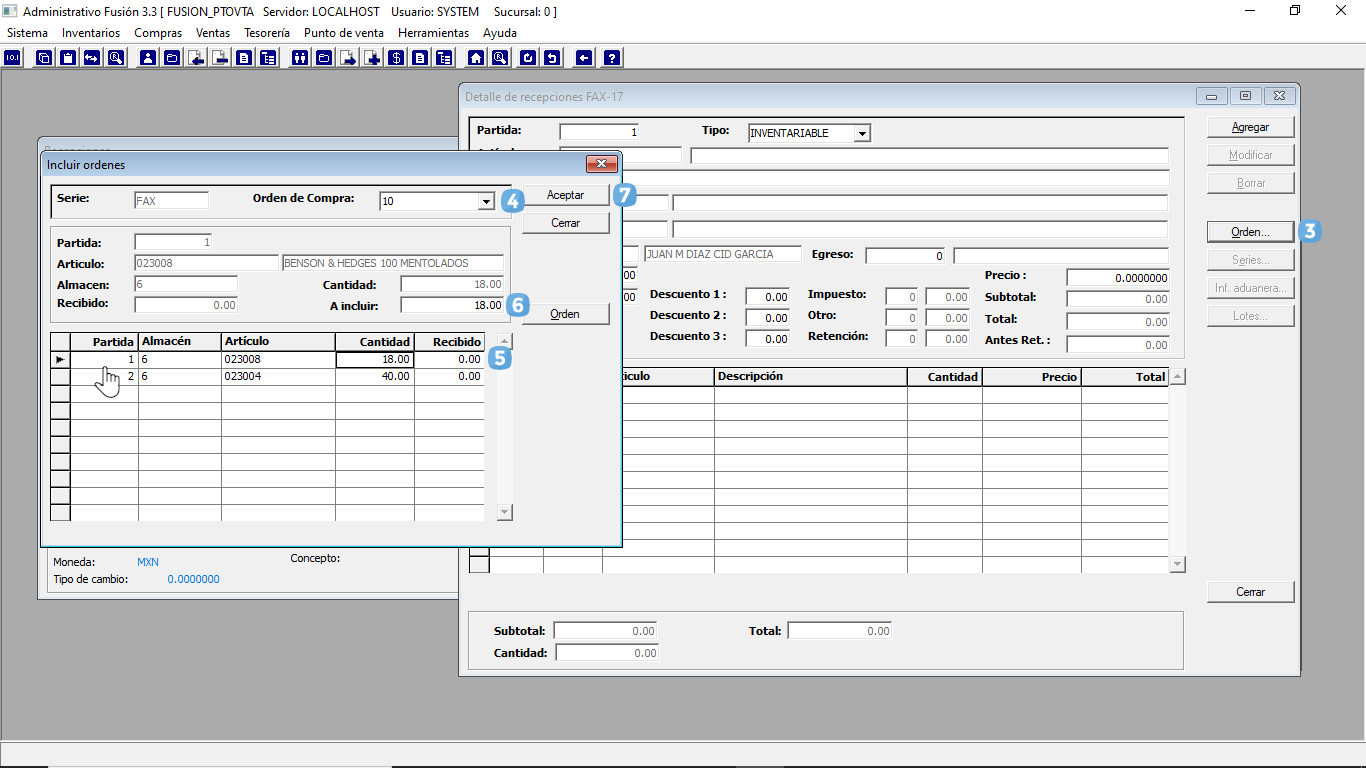
Task: Click the "Orden..." button in Detalle de recepciones
Action: [x=1250, y=232]
